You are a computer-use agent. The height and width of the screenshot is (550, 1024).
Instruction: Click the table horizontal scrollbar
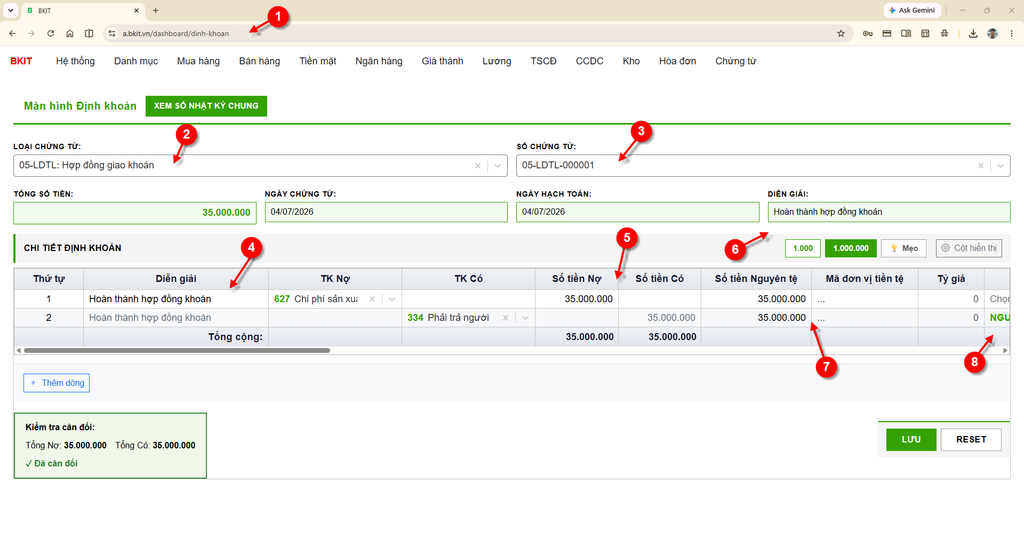pos(177,351)
